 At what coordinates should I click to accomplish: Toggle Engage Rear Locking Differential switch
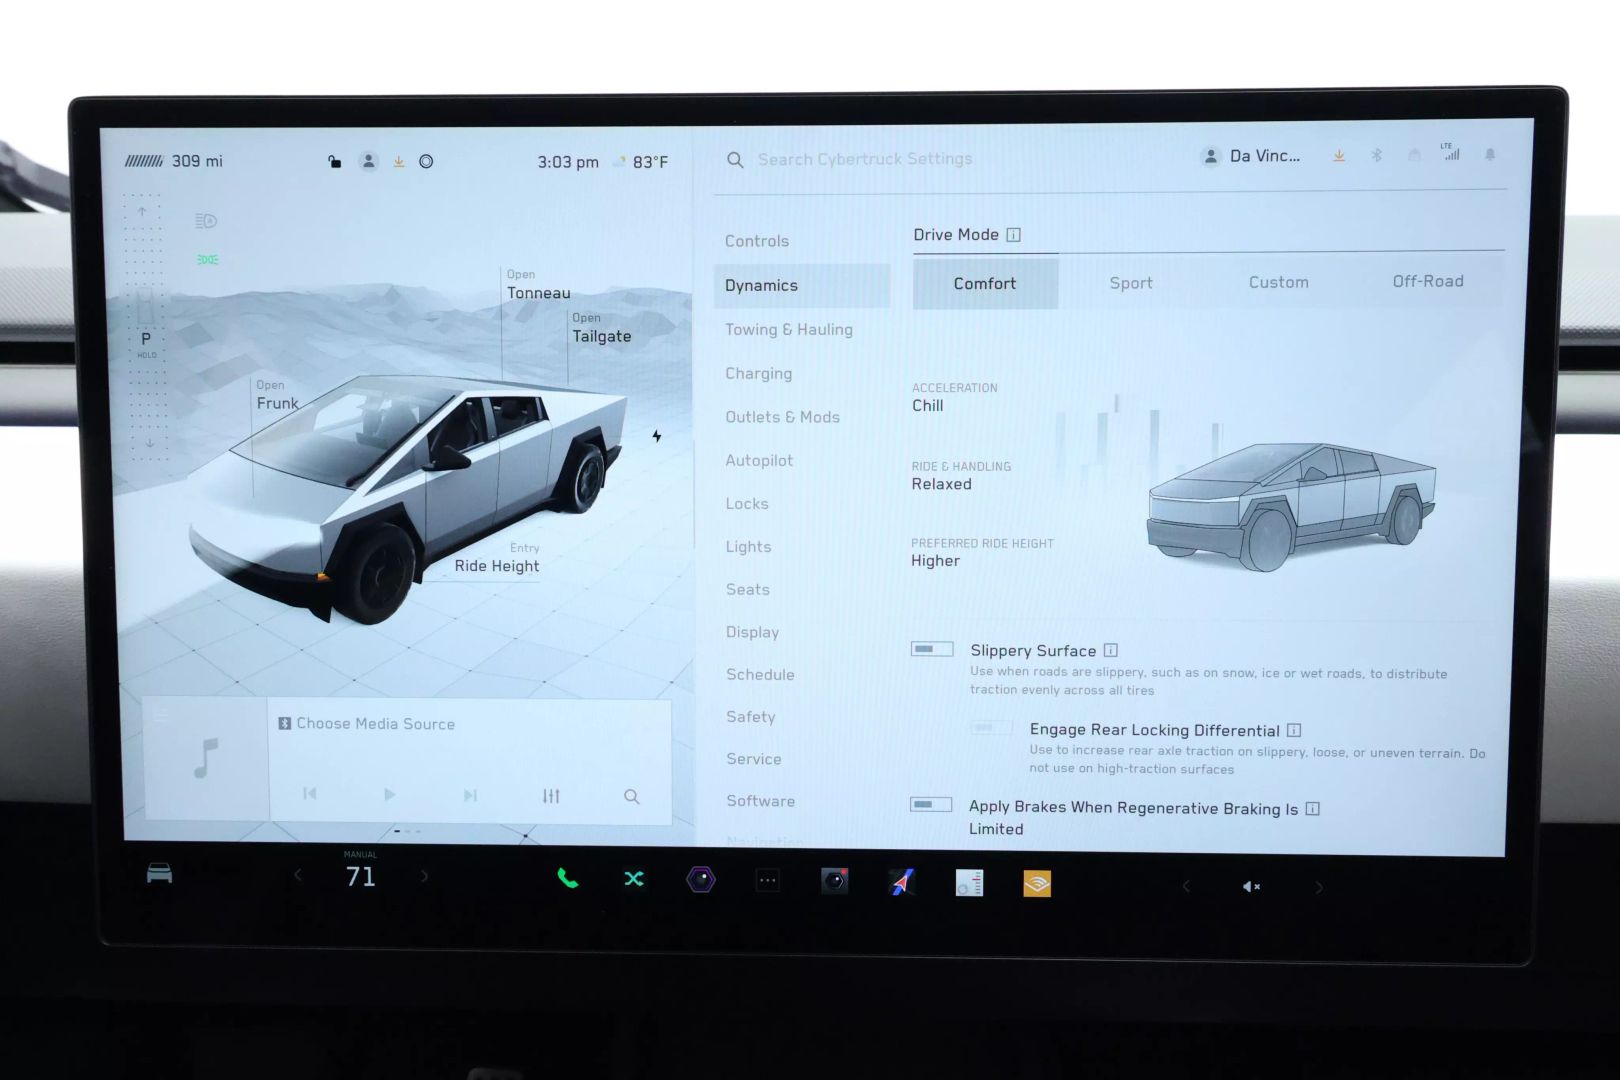[991, 727]
